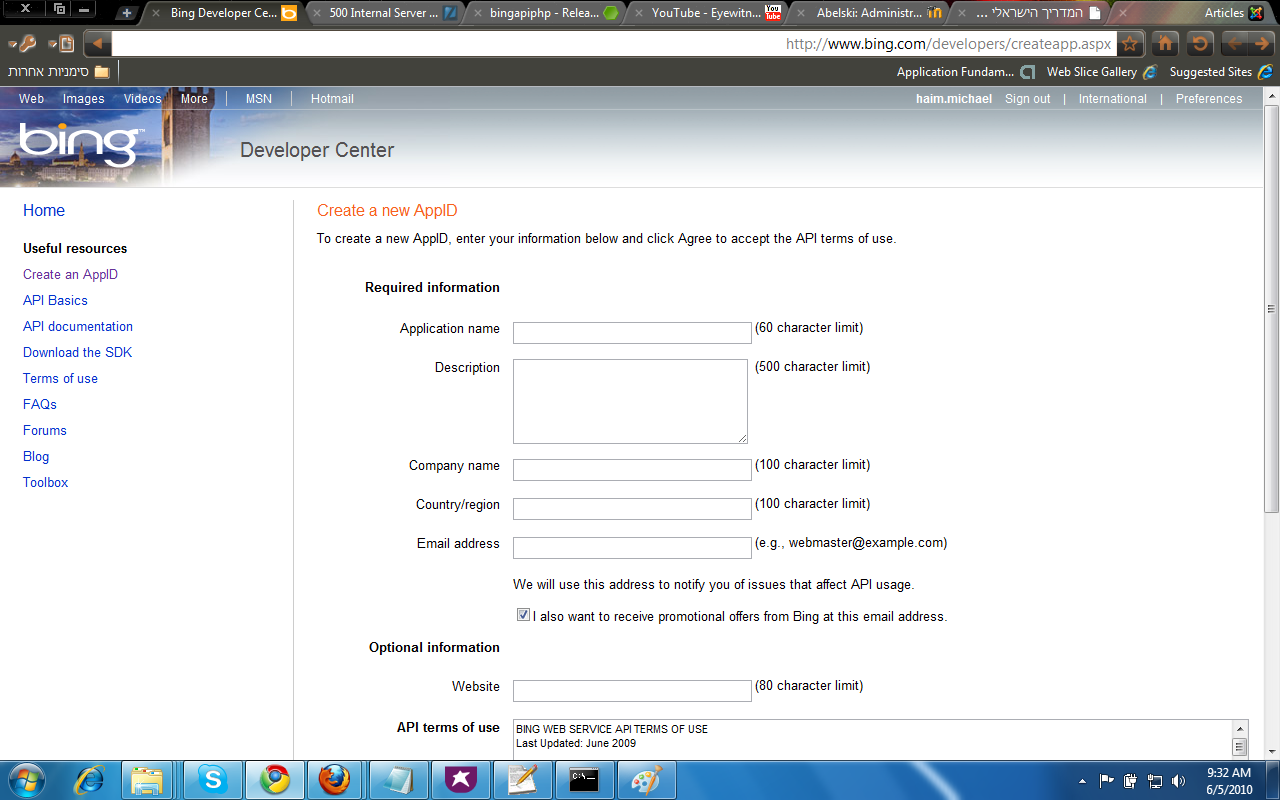This screenshot has width=1280, height=800.
Task: Switch to Abelski Administration tab
Action: point(870,13)
